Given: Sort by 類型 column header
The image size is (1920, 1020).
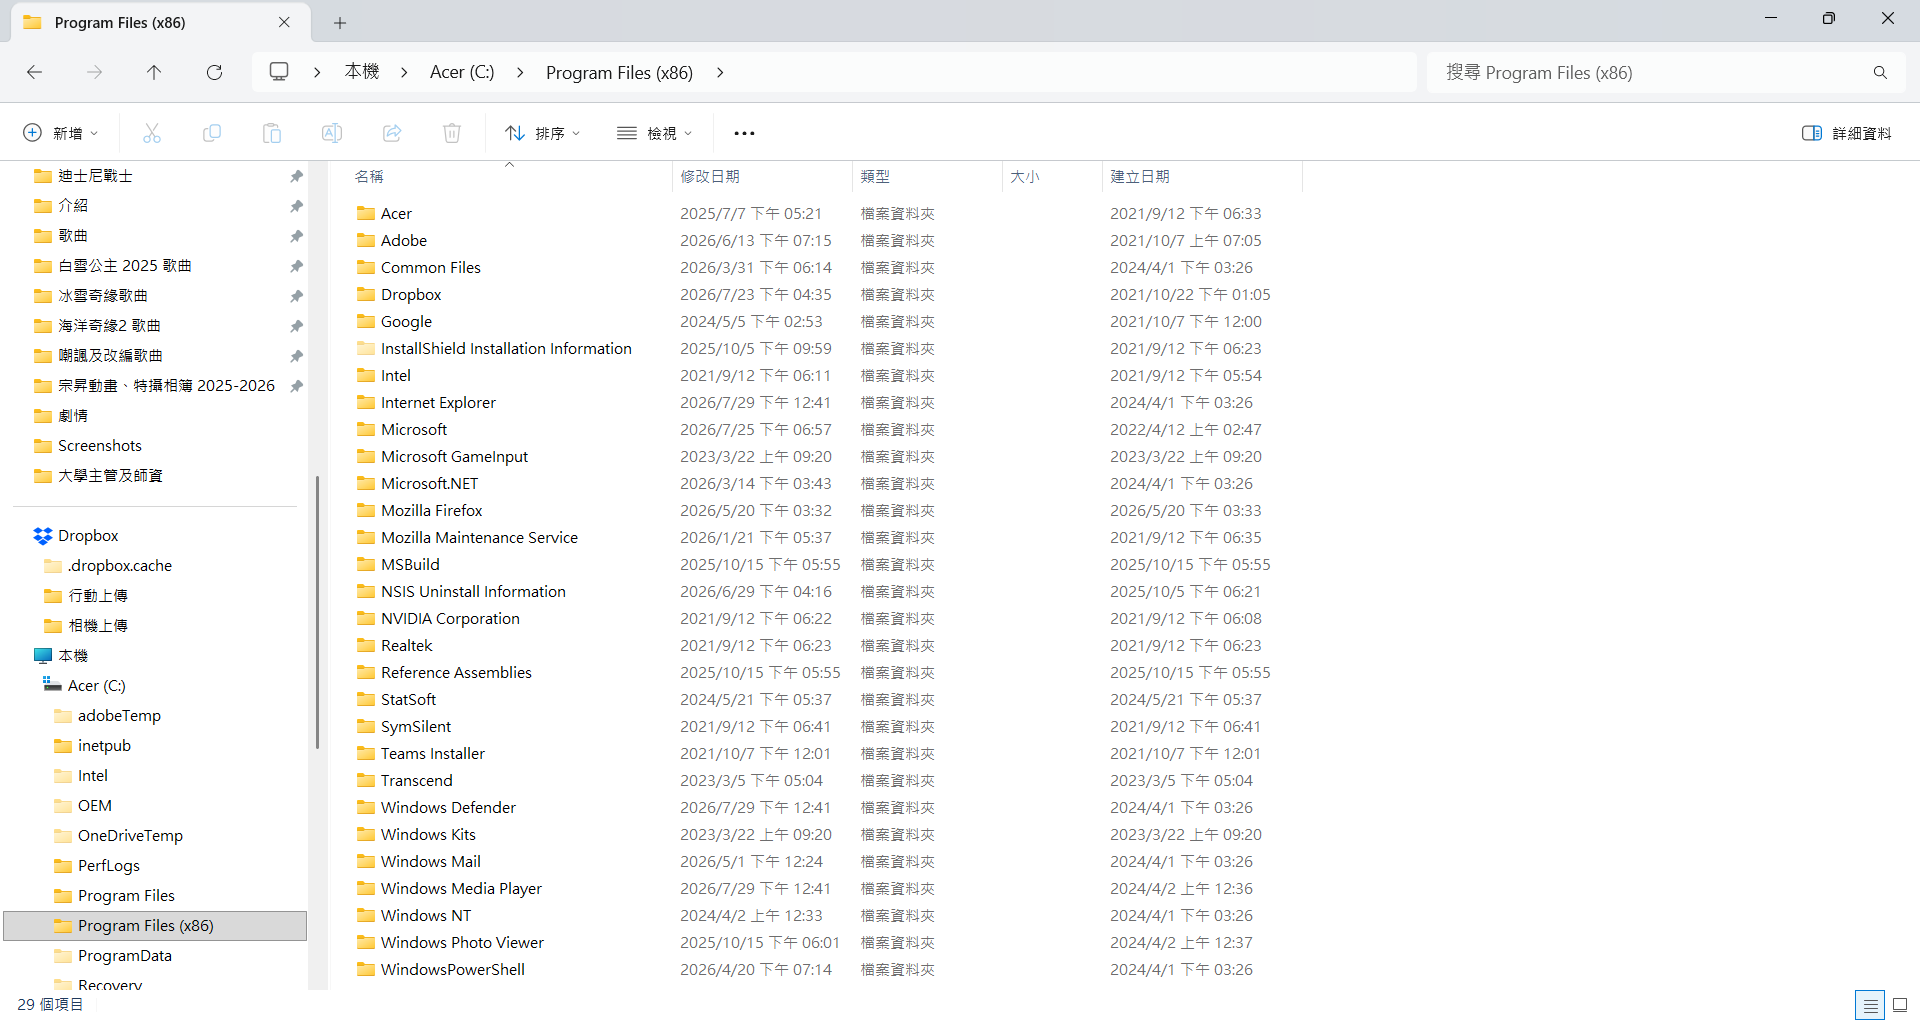Looking at the screenshot, I should pyautogui.click(x=927, y=176).
